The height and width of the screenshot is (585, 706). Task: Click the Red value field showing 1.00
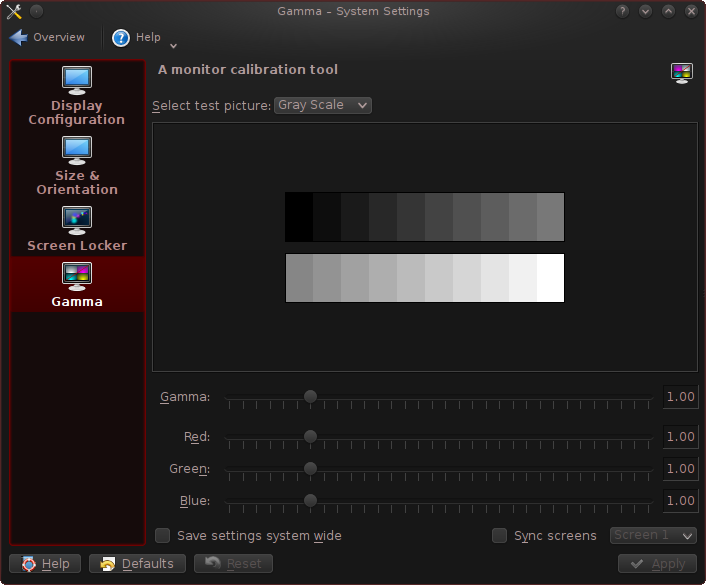coord(680,437)
